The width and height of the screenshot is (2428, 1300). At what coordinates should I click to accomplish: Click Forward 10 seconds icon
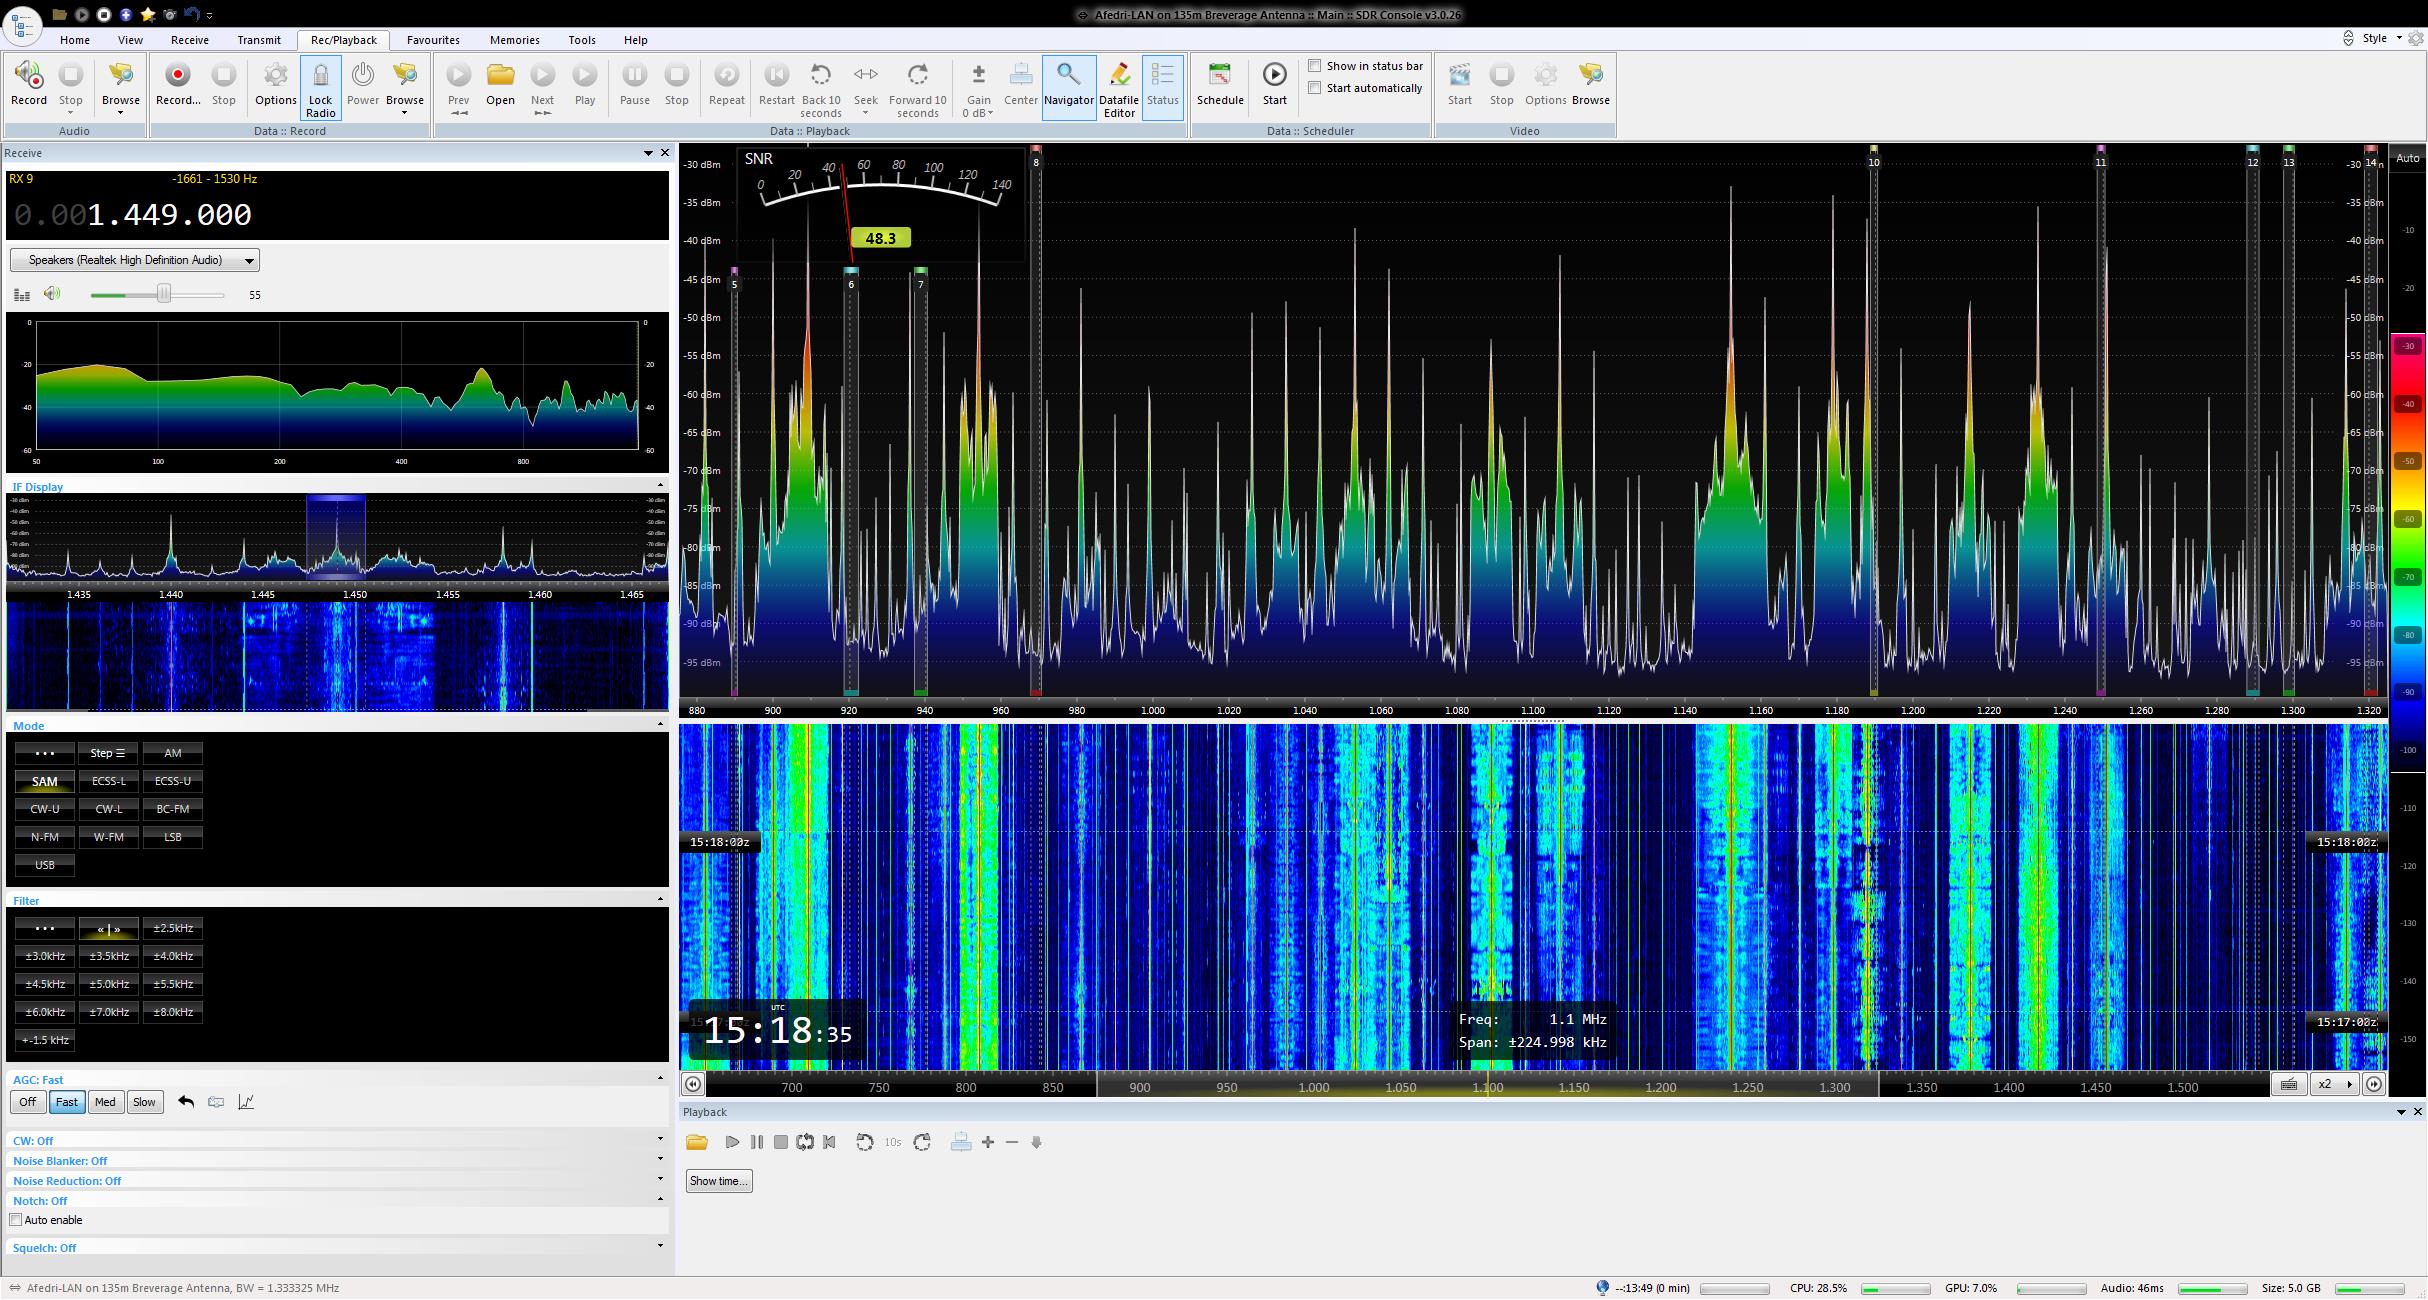point(917,76)
